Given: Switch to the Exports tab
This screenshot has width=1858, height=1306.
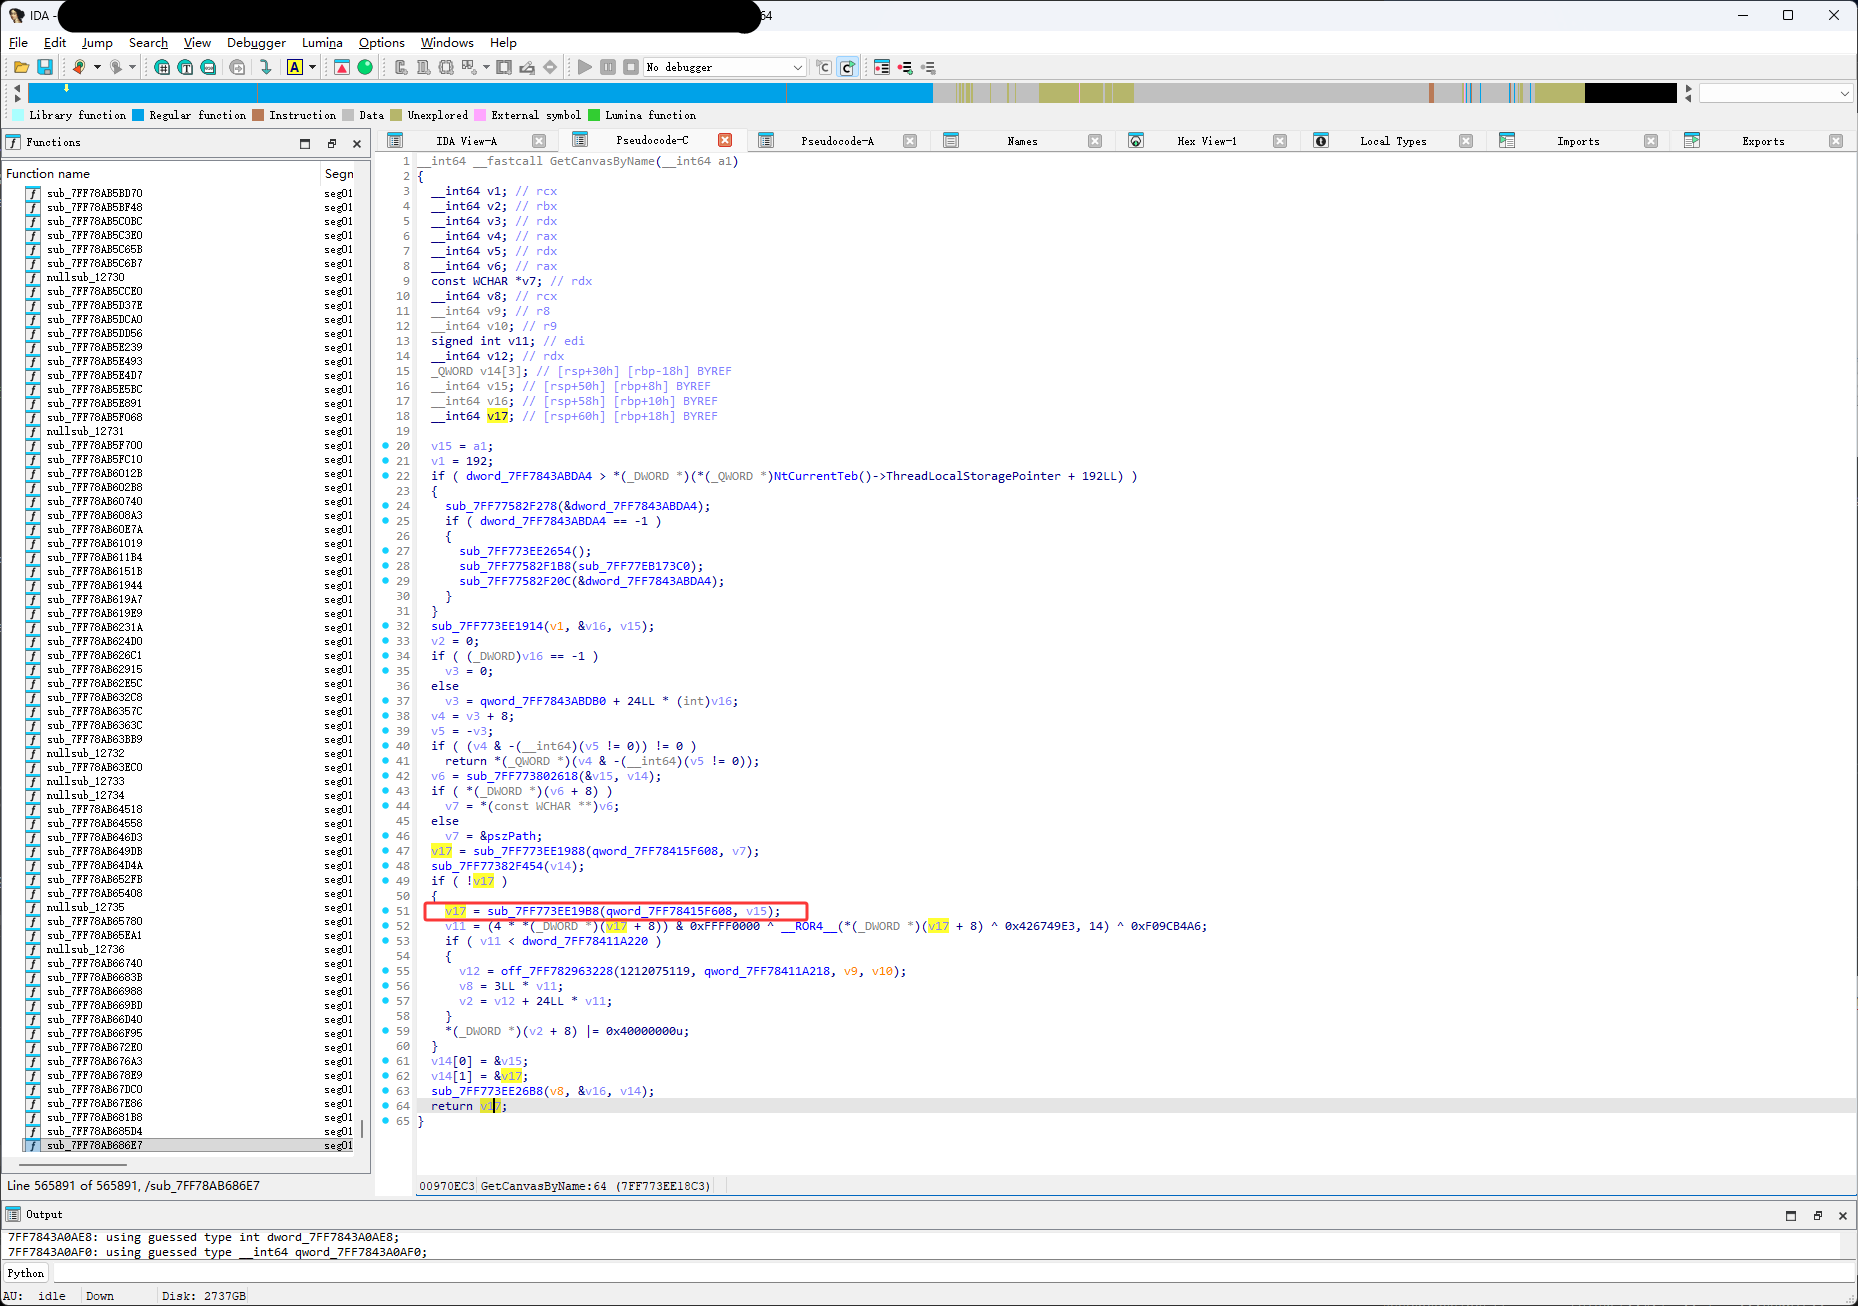Looking at the screenshot, I should pos(1763,141).
